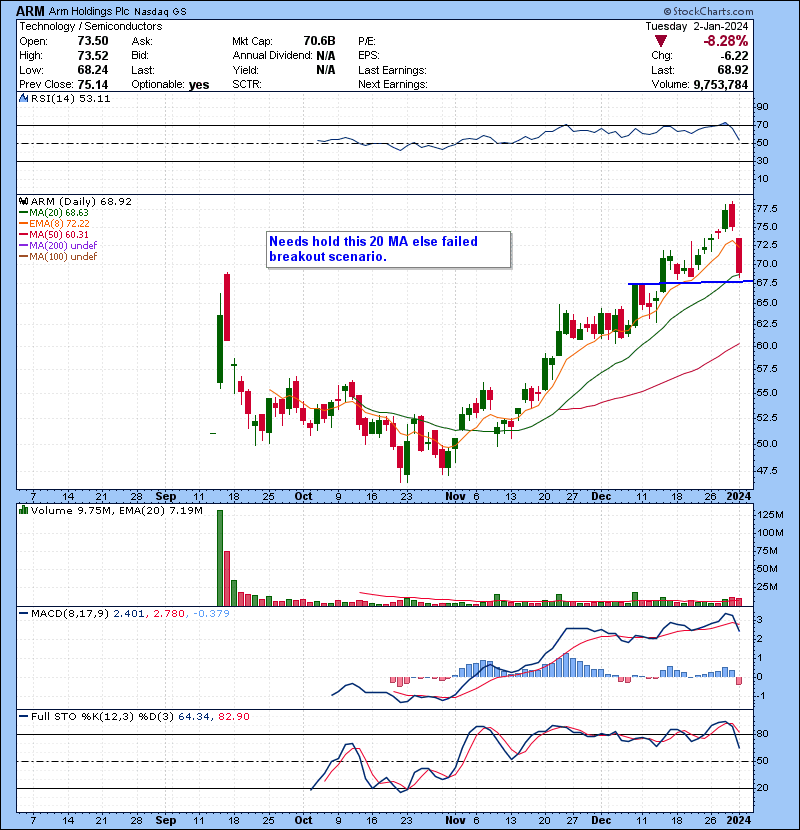
Task: Click the '2024' label on price chart date axis
Action: click(738, 497)
